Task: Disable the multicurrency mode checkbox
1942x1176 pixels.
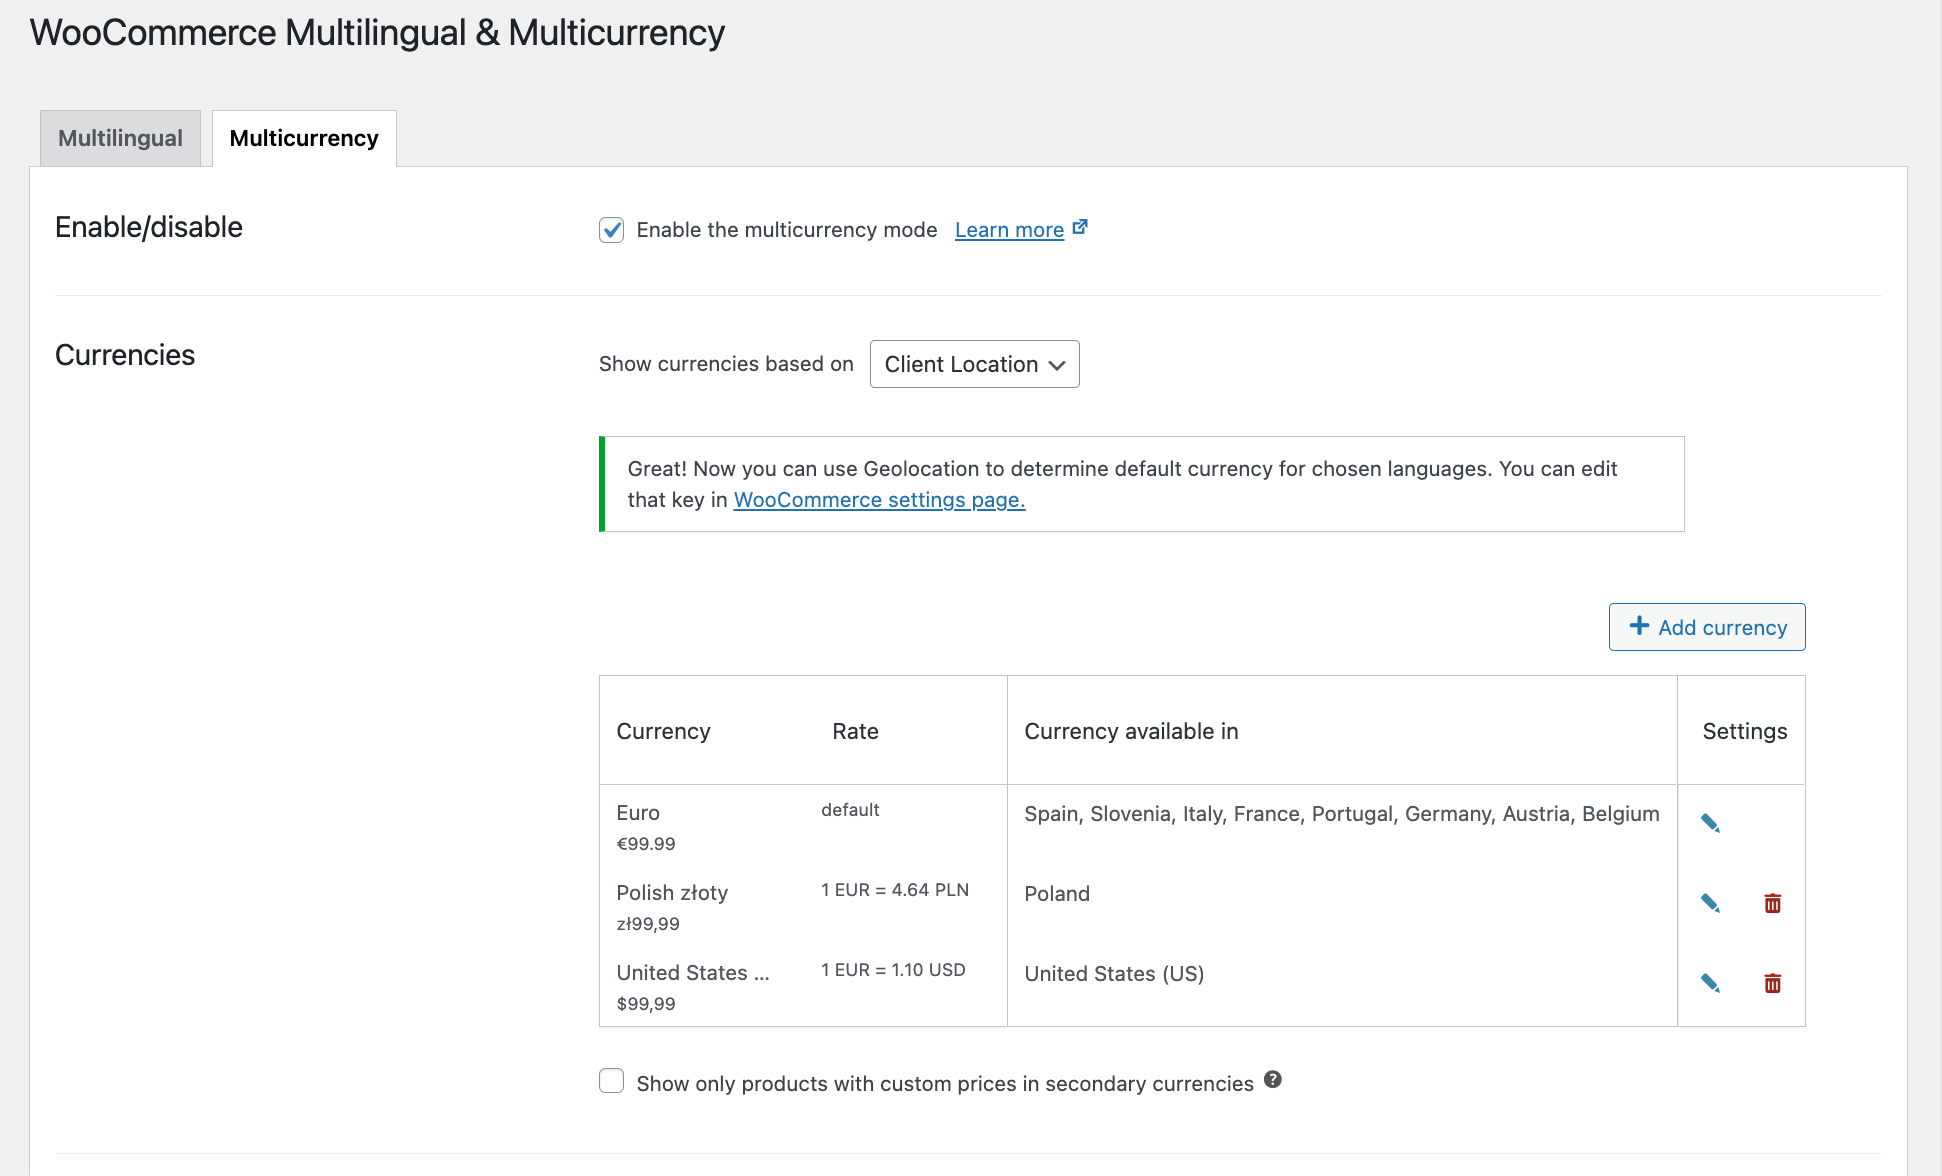Action: pos(611,230)
